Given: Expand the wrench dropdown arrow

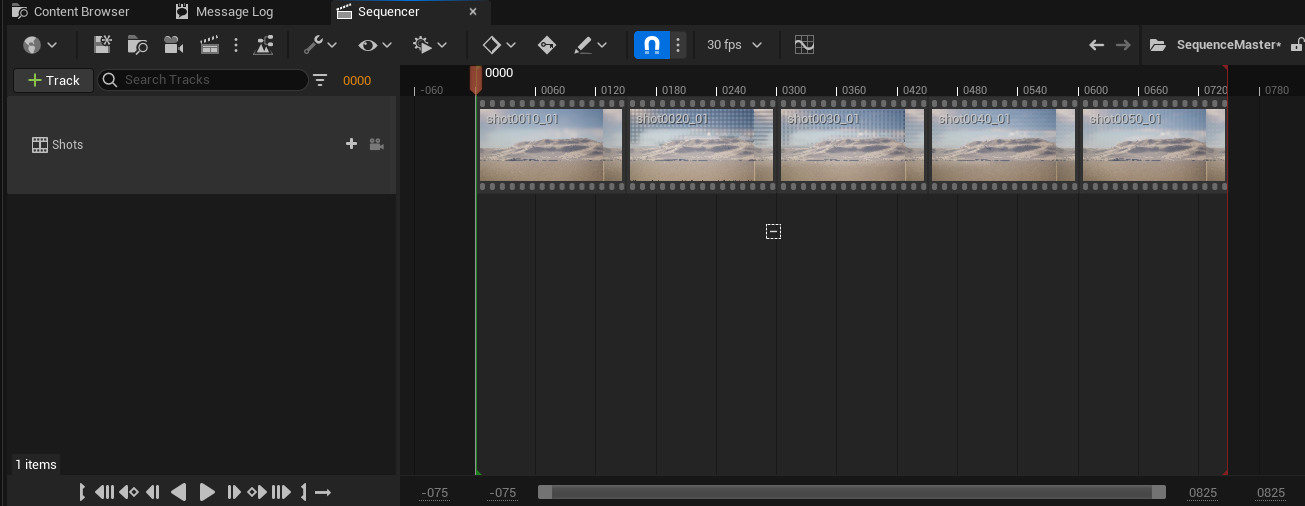Looking at the screenshot, I should point(332,45).
